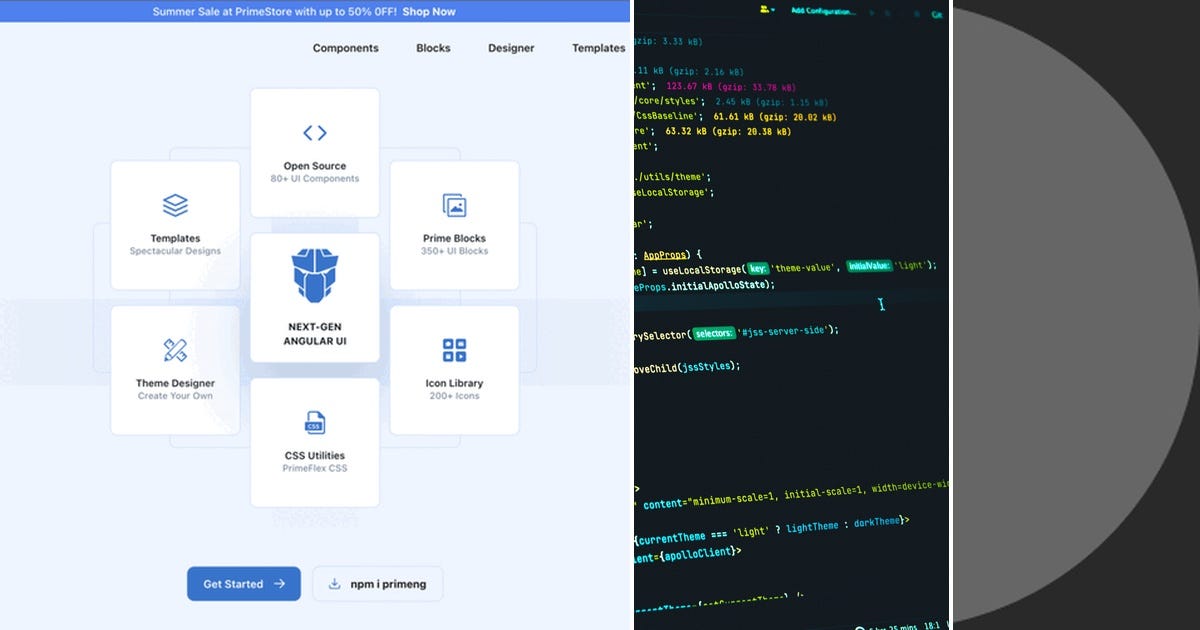Switch to the Designer nav tab
This screenshot has width=1200, height=630.
point(511,47)
